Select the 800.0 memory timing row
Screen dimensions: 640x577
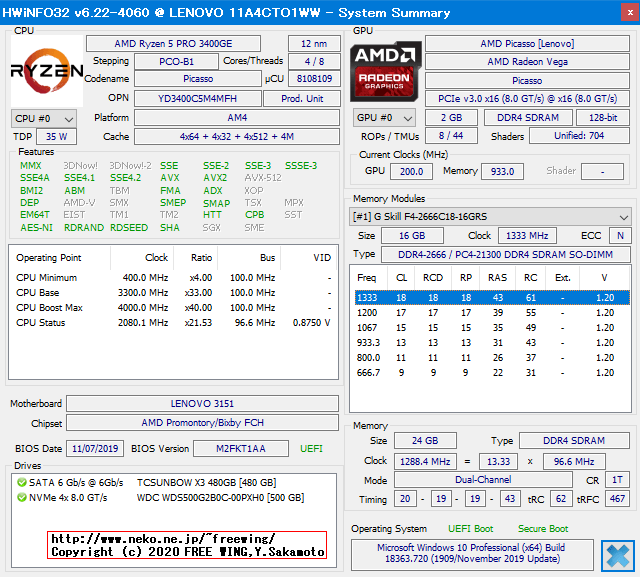491,357
